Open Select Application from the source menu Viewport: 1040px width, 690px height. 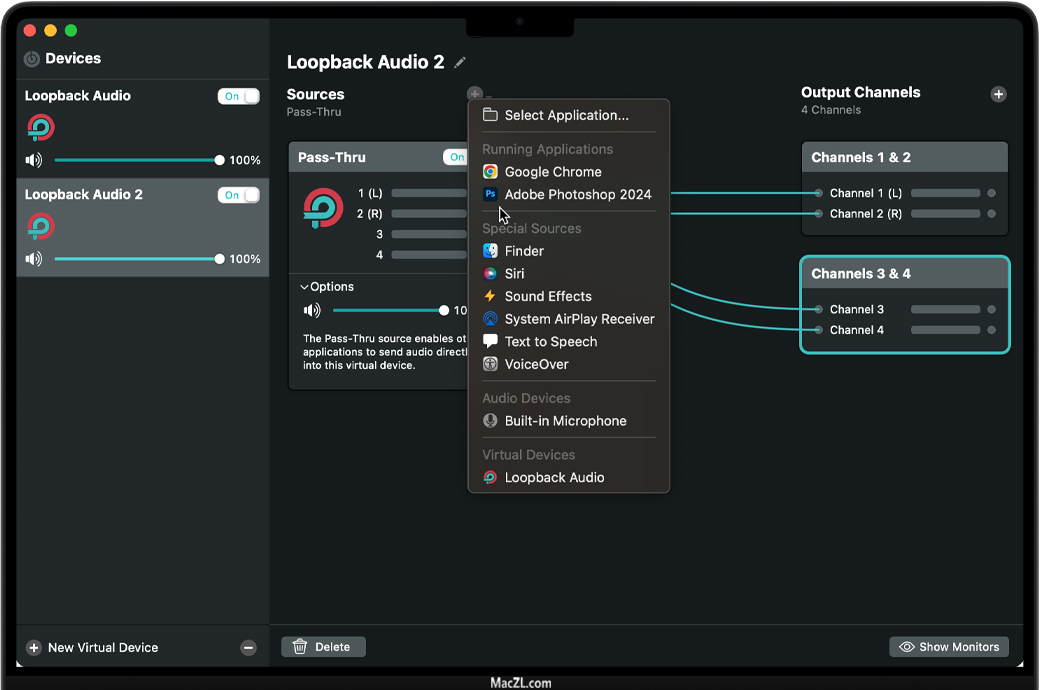click(x=566, y=115)
